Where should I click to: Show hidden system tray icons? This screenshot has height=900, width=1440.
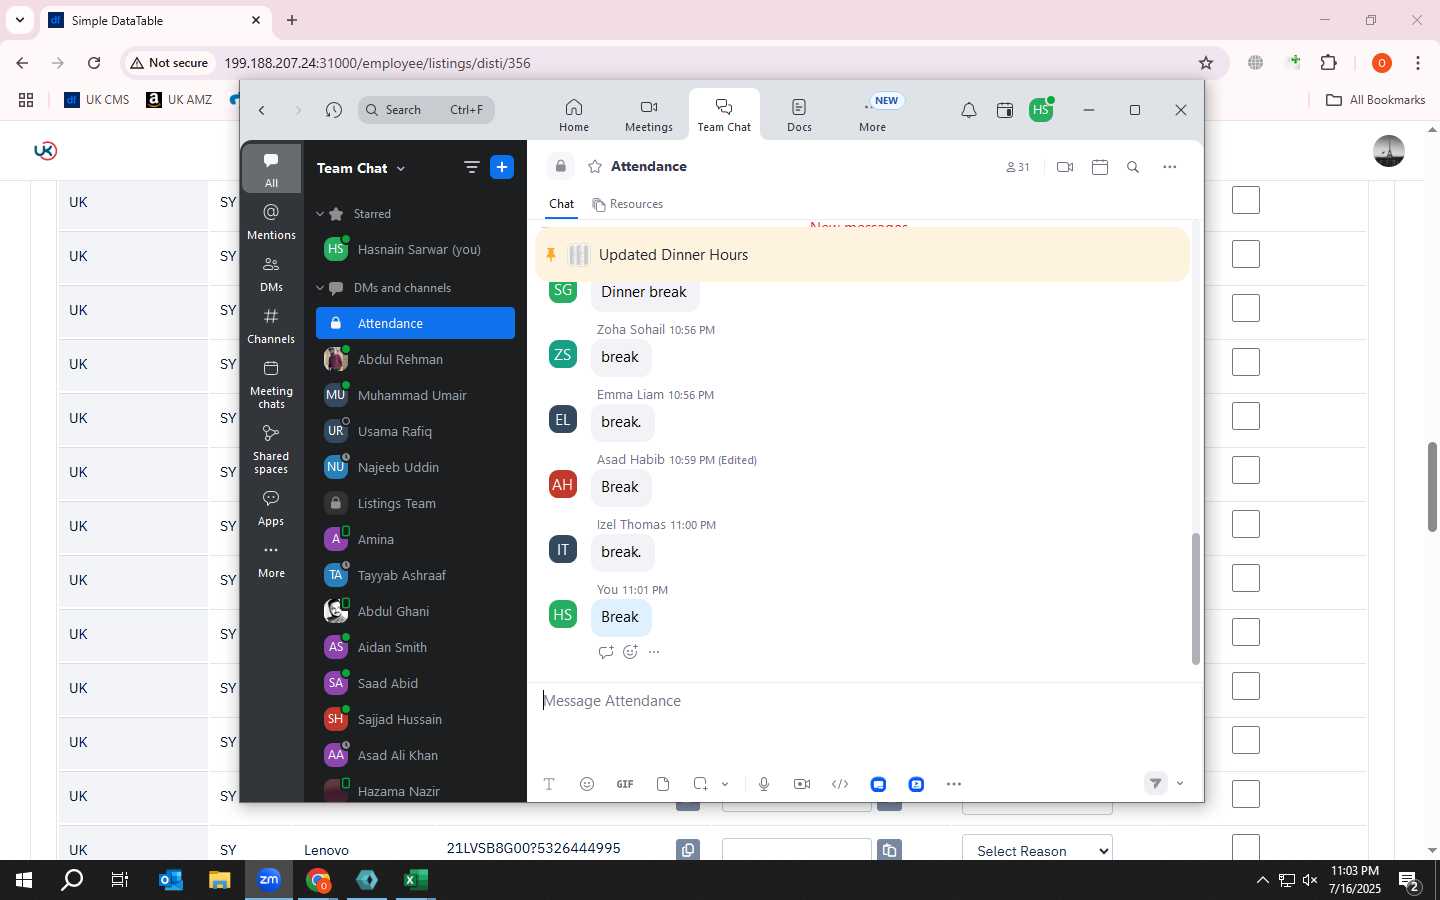pyautogui.click(x=1262, y=881)
